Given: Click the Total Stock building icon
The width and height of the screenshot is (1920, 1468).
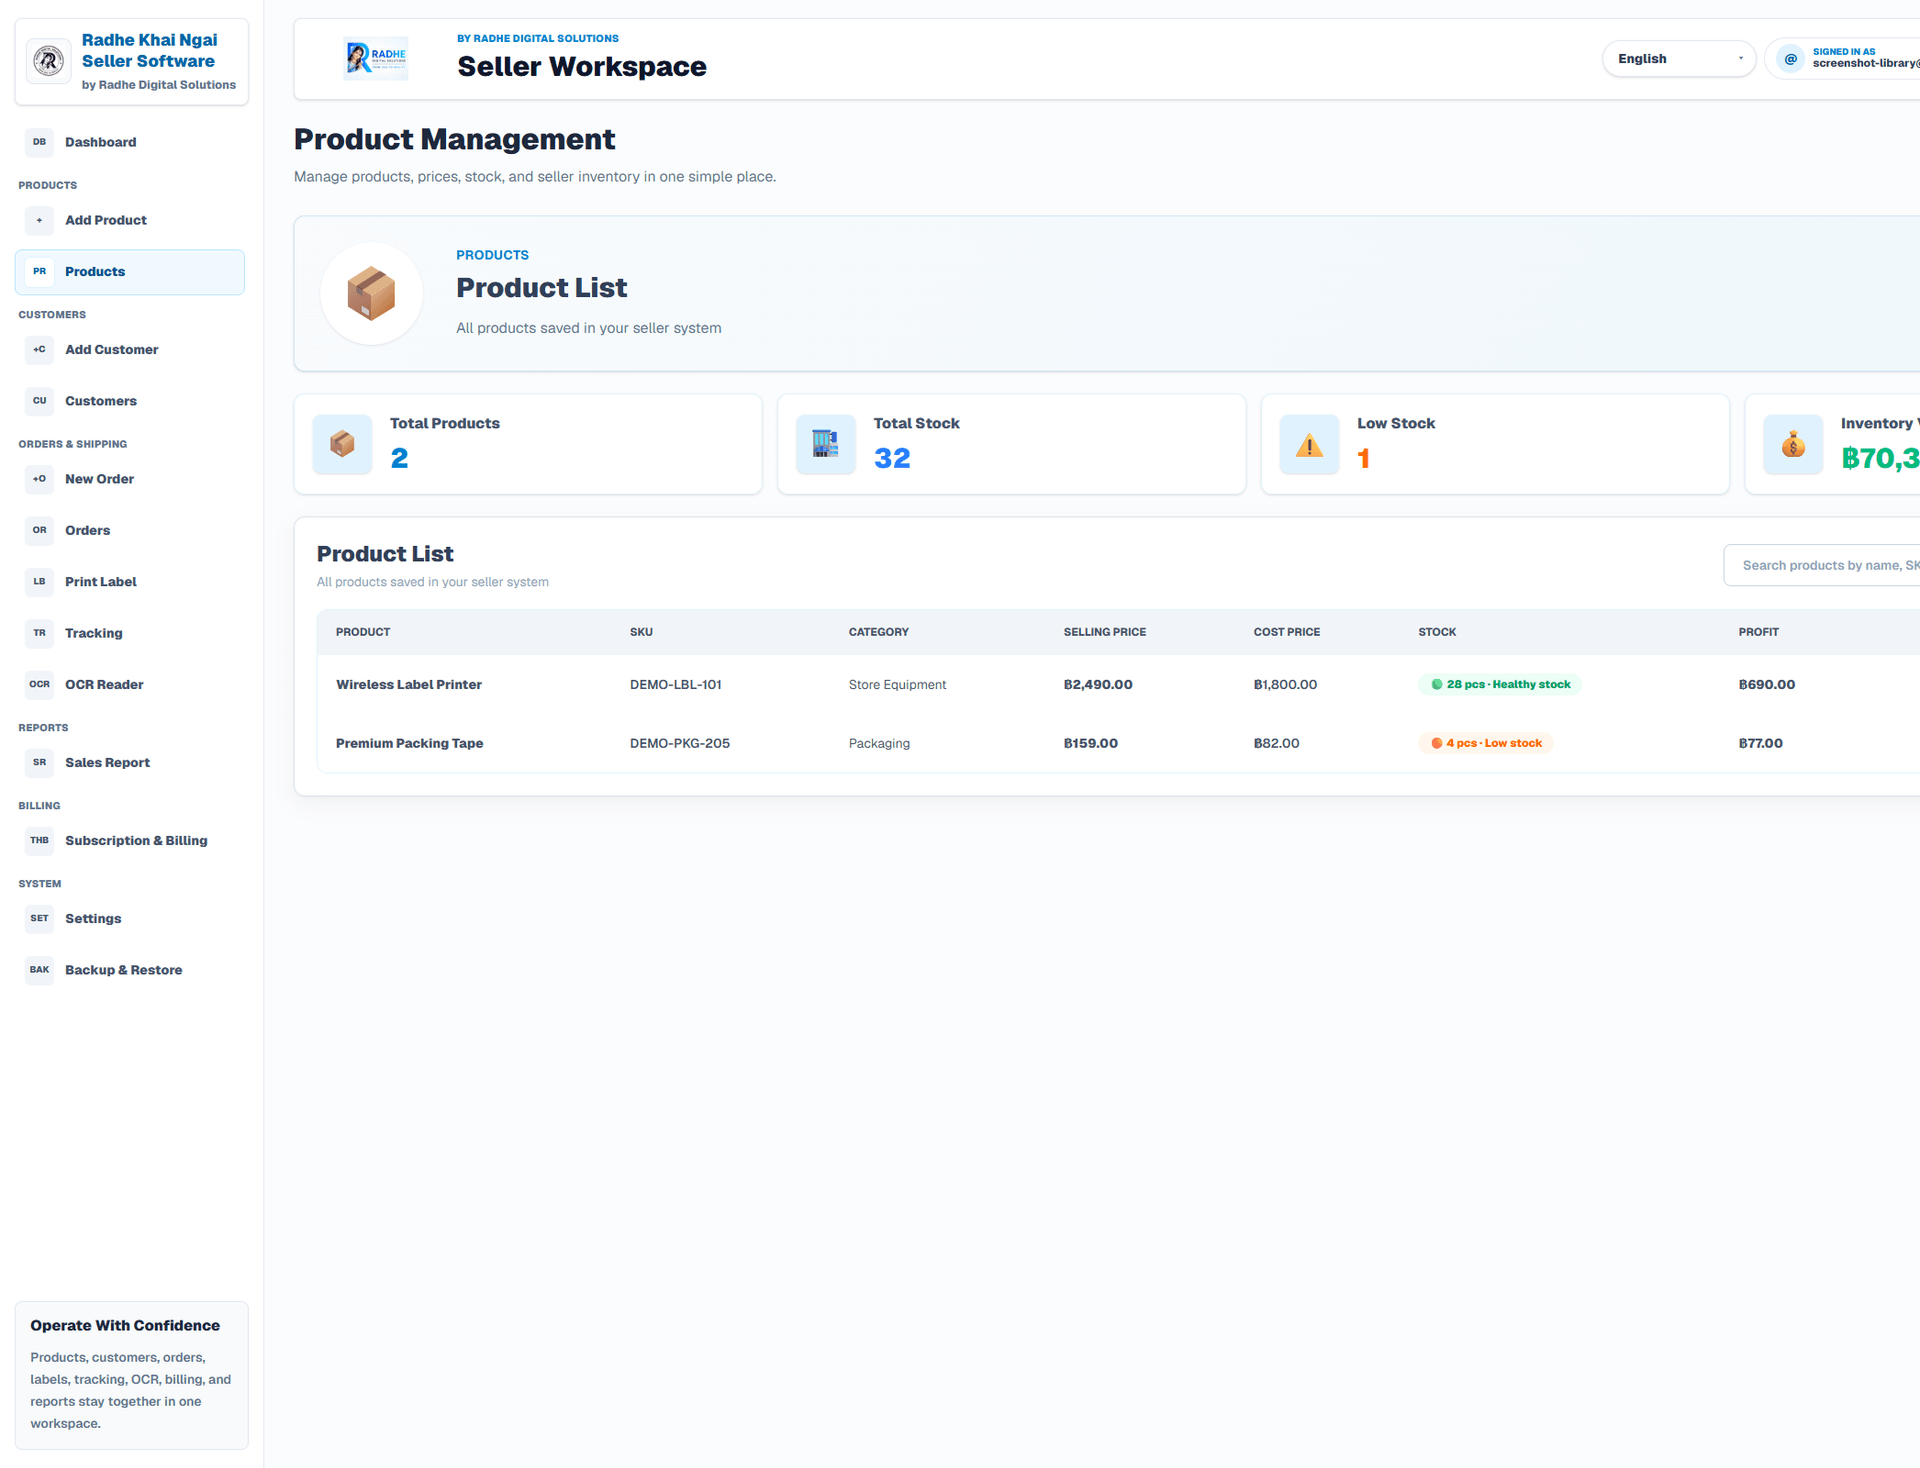Looking at the screenshot, I should [826, 445].
